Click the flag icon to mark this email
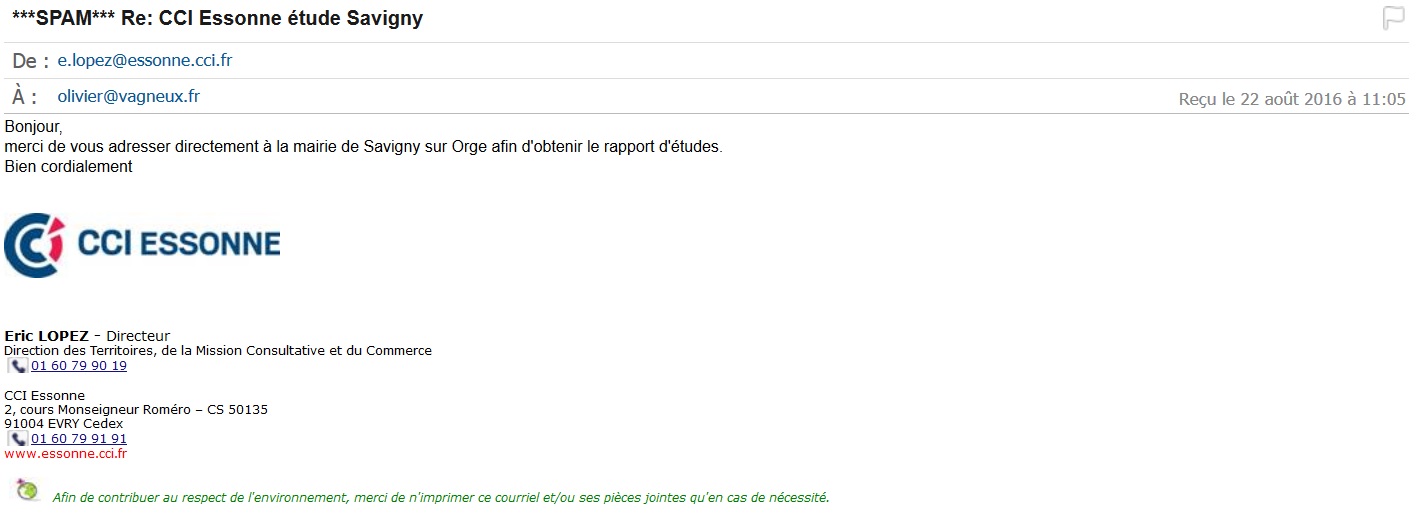Image resolution: width=1416 pixels, height=516 pixels. [x=1393, y=18]
